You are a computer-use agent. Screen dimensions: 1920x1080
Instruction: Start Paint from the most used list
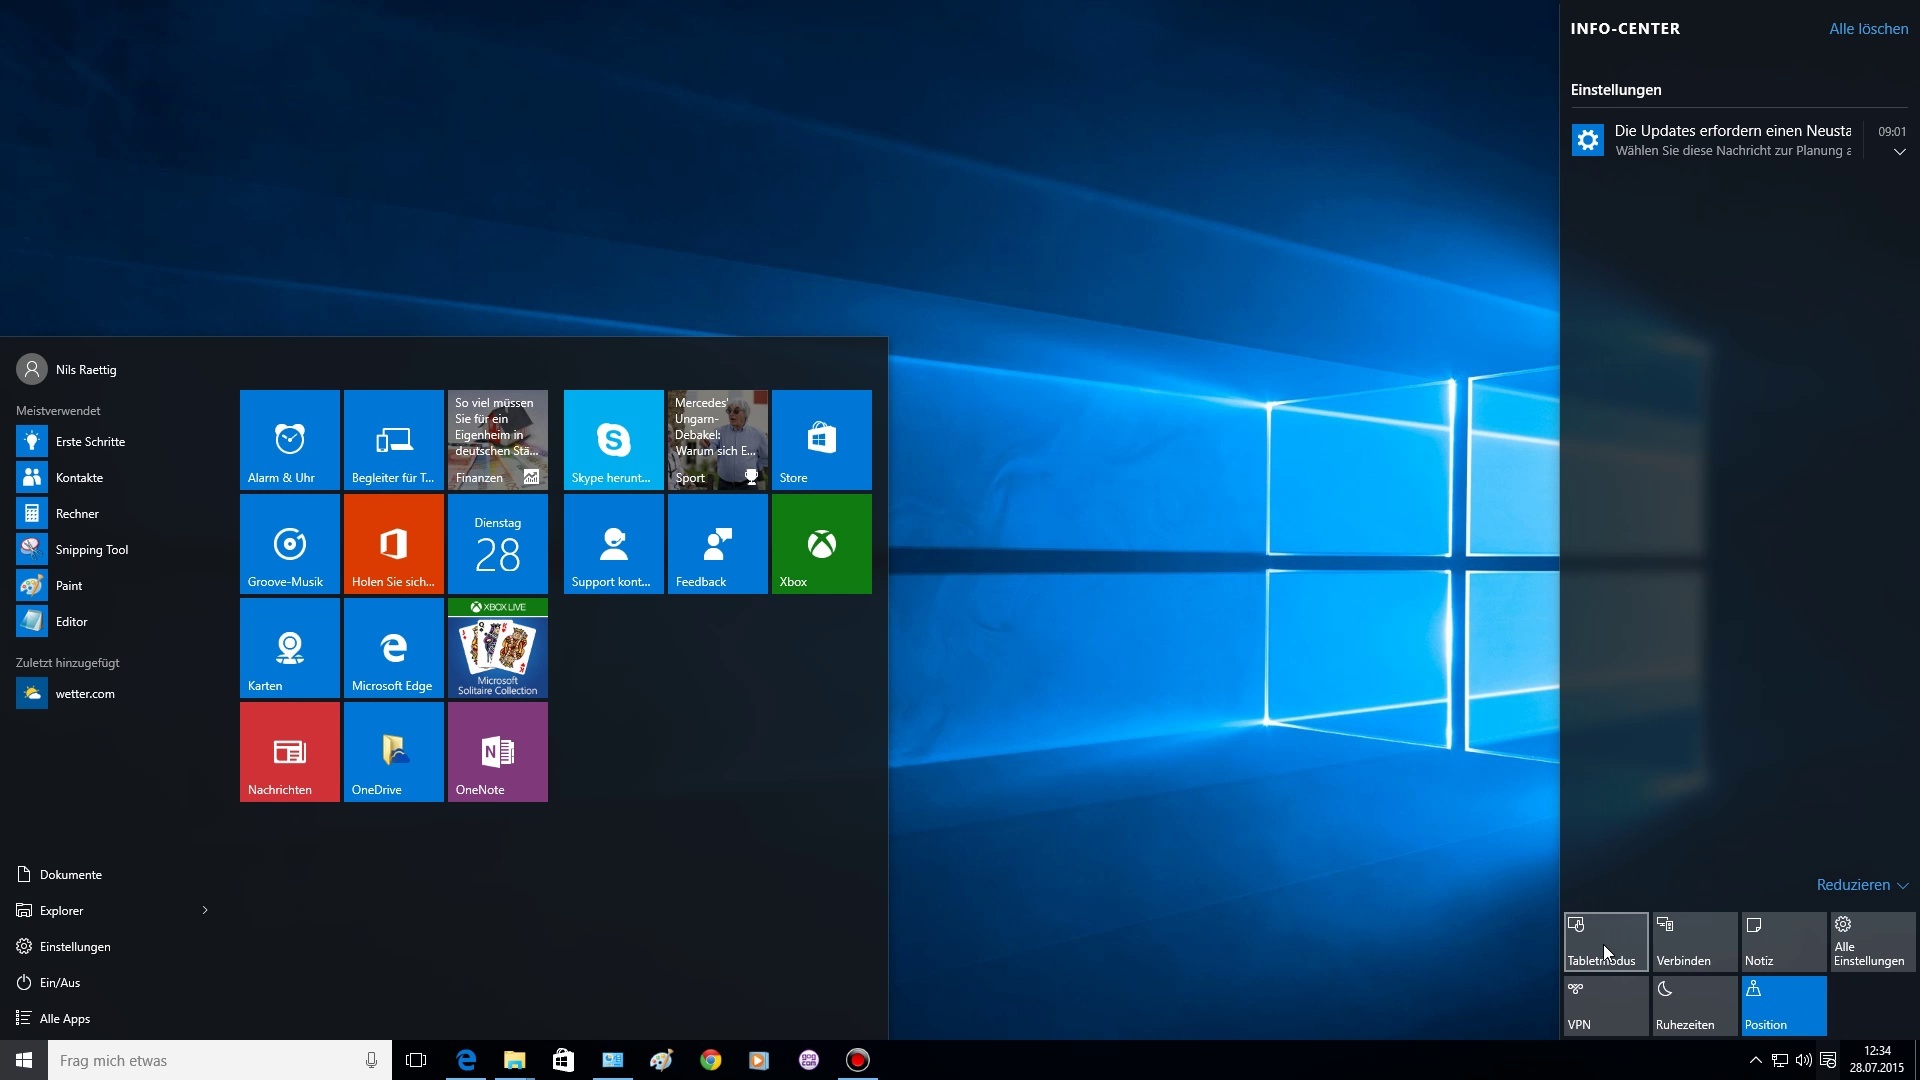(70, 585)
